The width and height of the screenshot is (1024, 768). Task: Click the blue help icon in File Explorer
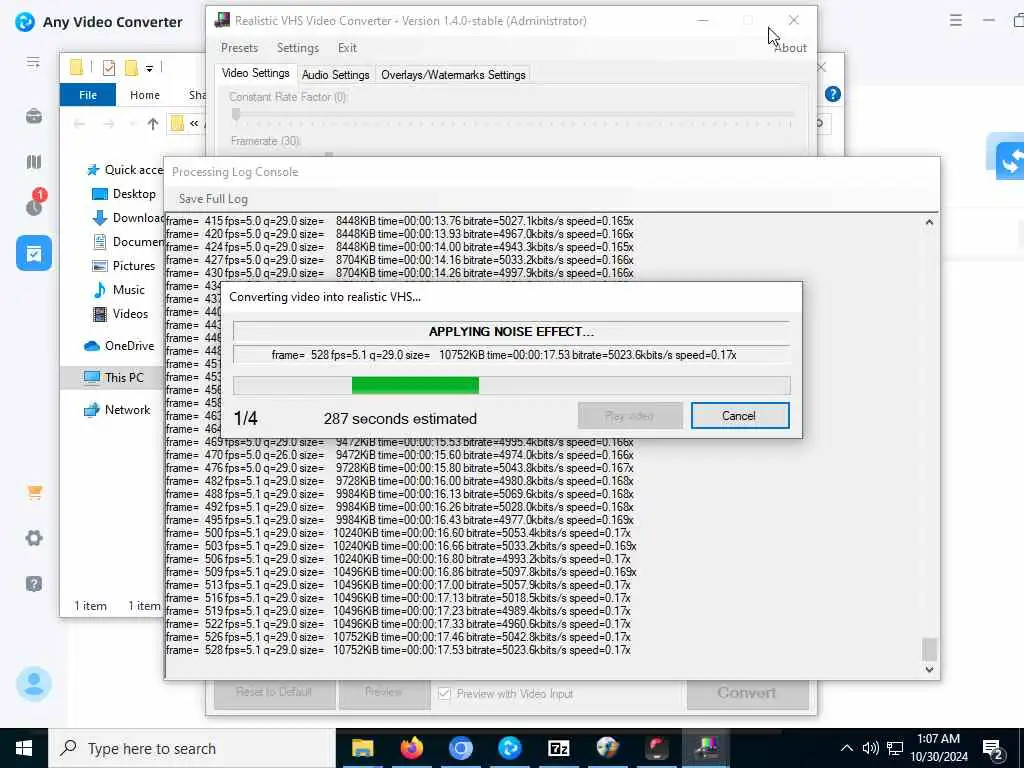point(833,94)
